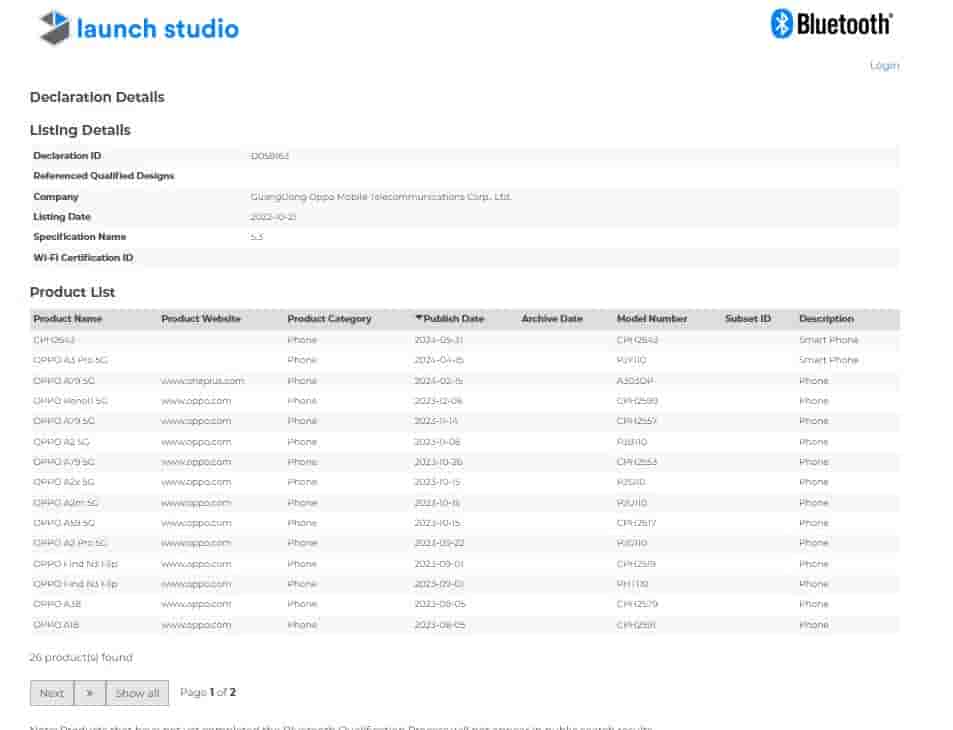Click the Description column header

click(826, 319)
